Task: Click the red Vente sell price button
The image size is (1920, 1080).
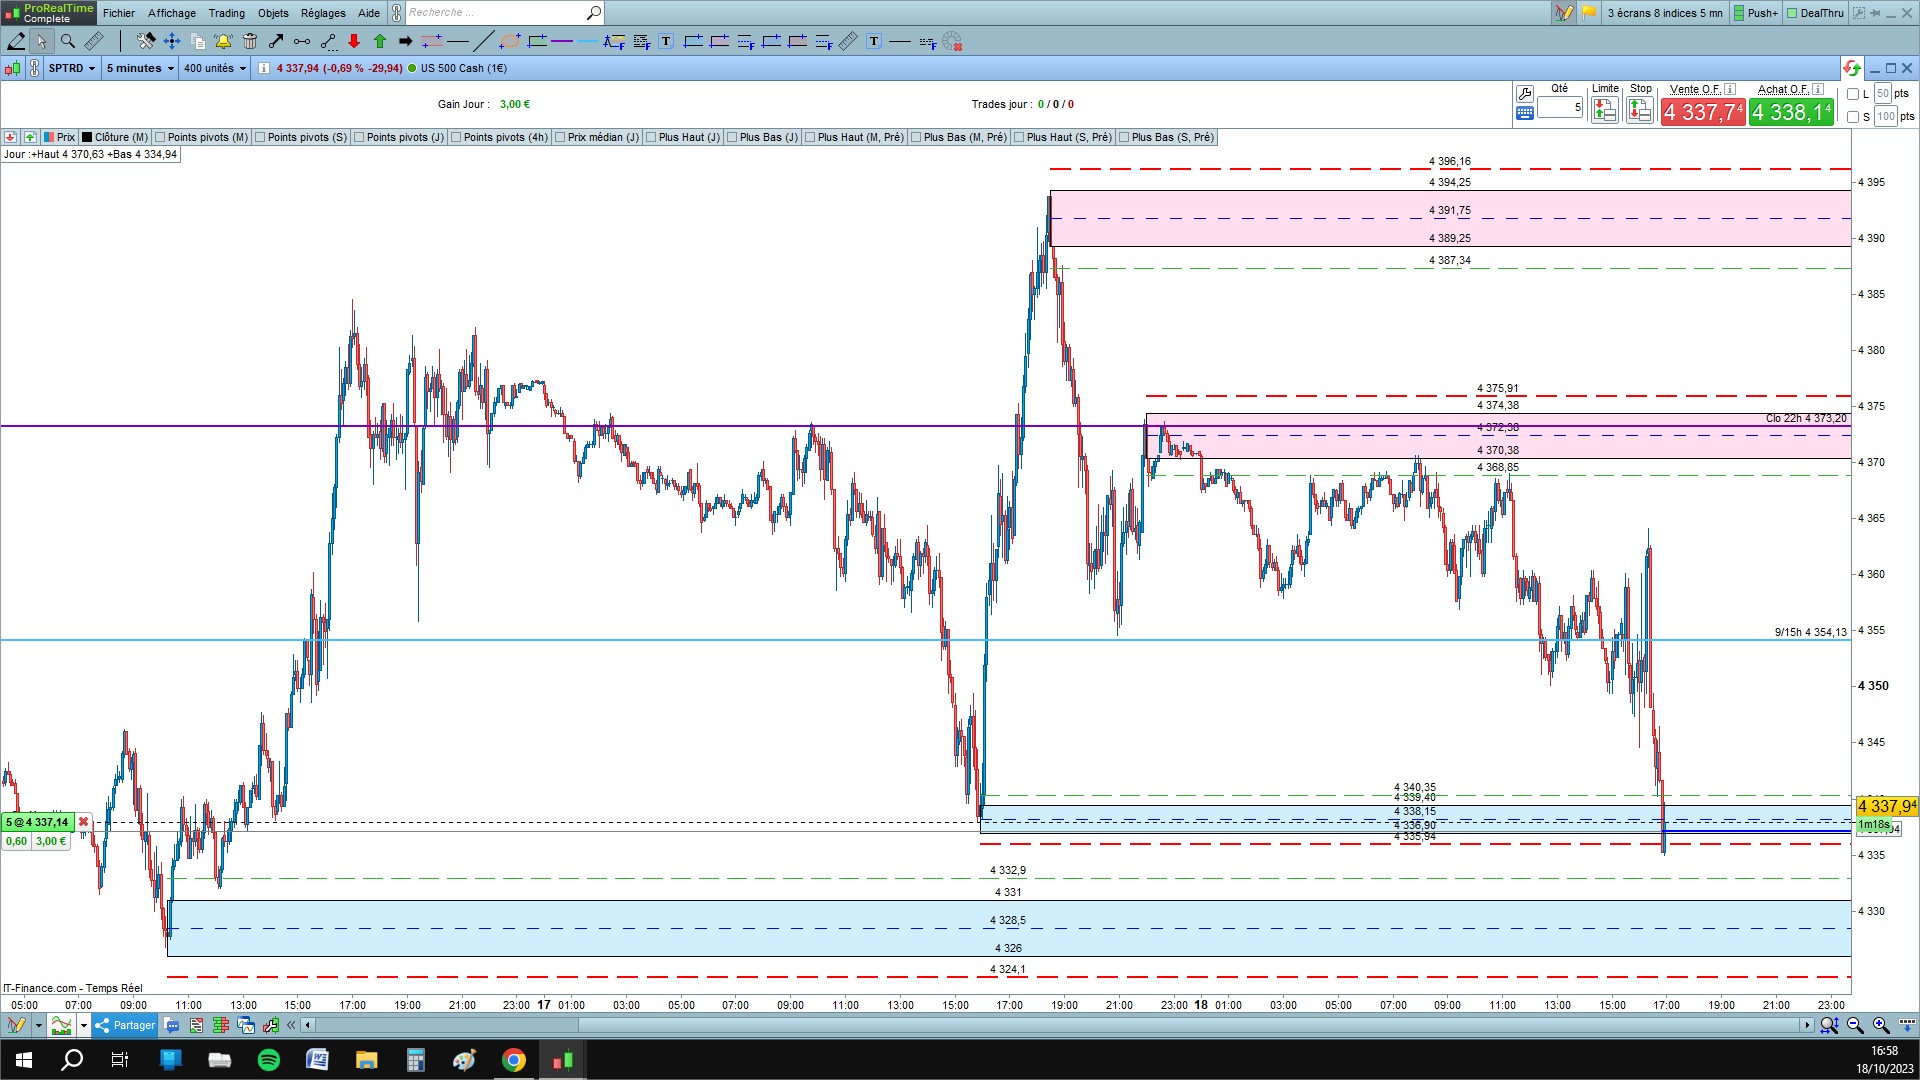Action: tap(1703, 112)
